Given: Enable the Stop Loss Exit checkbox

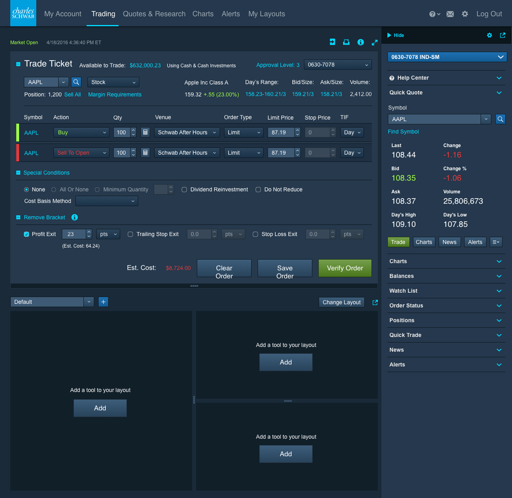Looking at the screenshot, I should tap(255, 234).
